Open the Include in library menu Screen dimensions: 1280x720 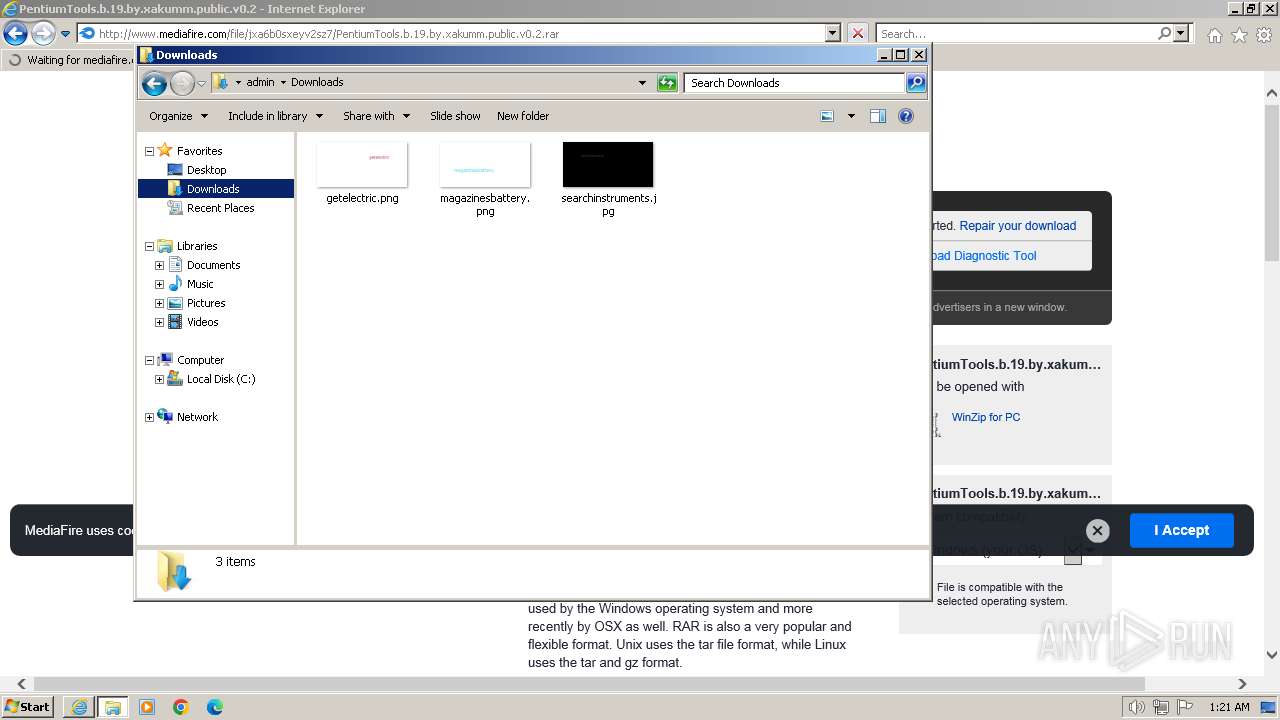[x=275, y=116]
